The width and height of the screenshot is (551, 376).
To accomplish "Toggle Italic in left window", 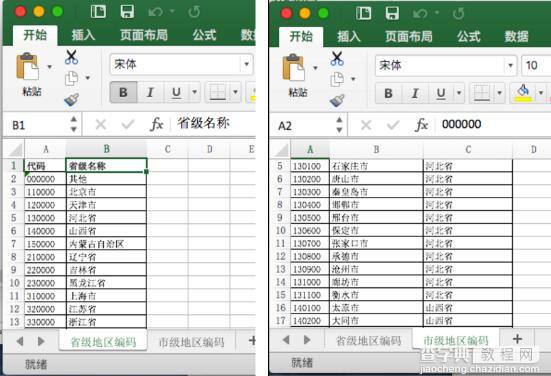I will click(x=150, y=92).
